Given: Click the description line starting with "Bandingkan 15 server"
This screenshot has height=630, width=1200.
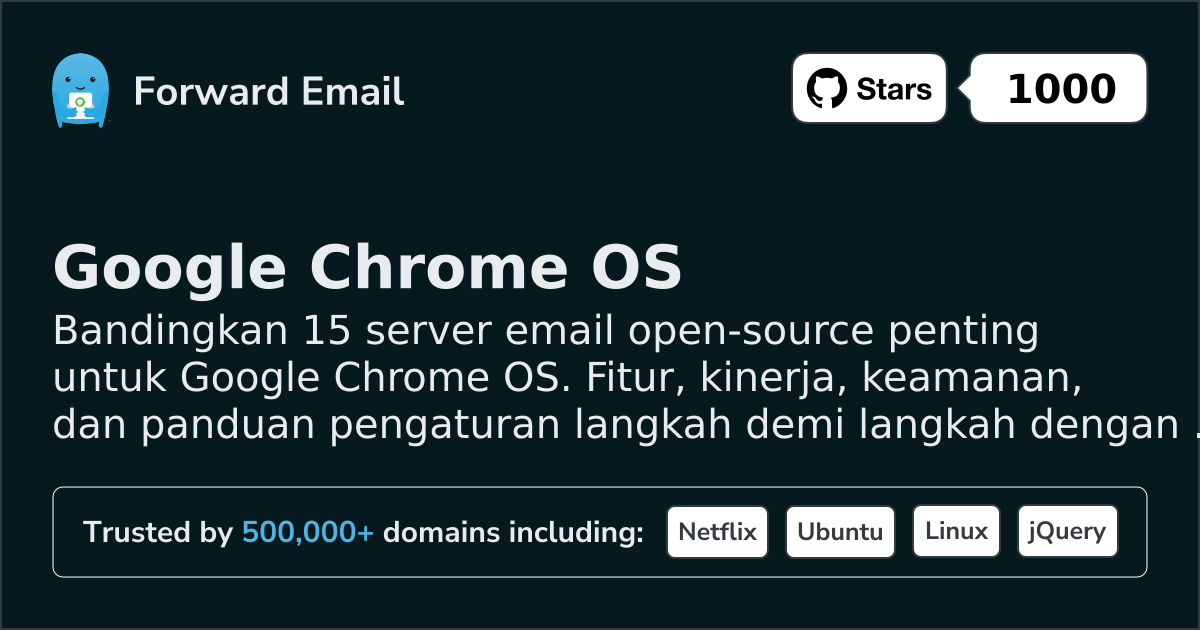Looking at the screenshot, I should pyautogui.click(x=546, y=331).
